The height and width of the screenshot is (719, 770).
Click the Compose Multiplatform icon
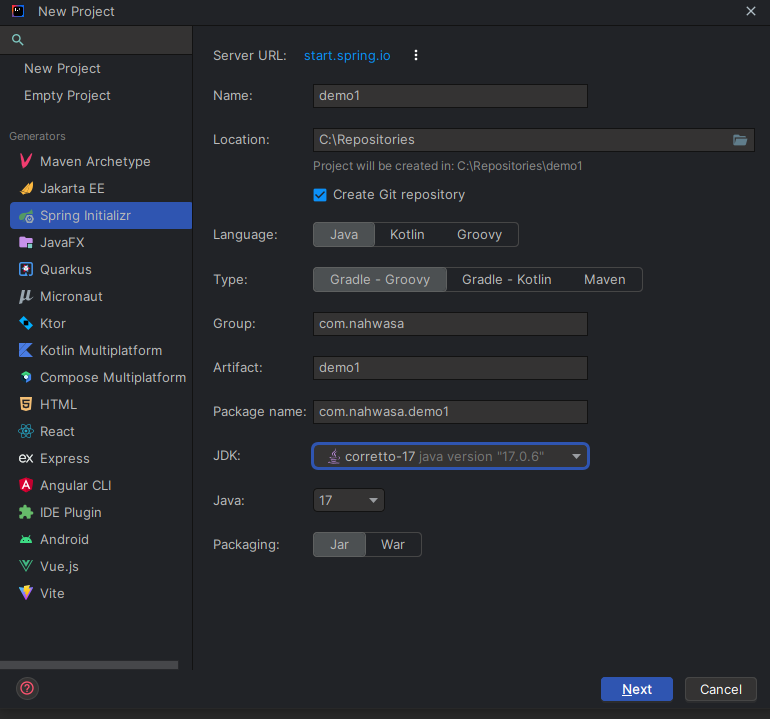(26, 377)
